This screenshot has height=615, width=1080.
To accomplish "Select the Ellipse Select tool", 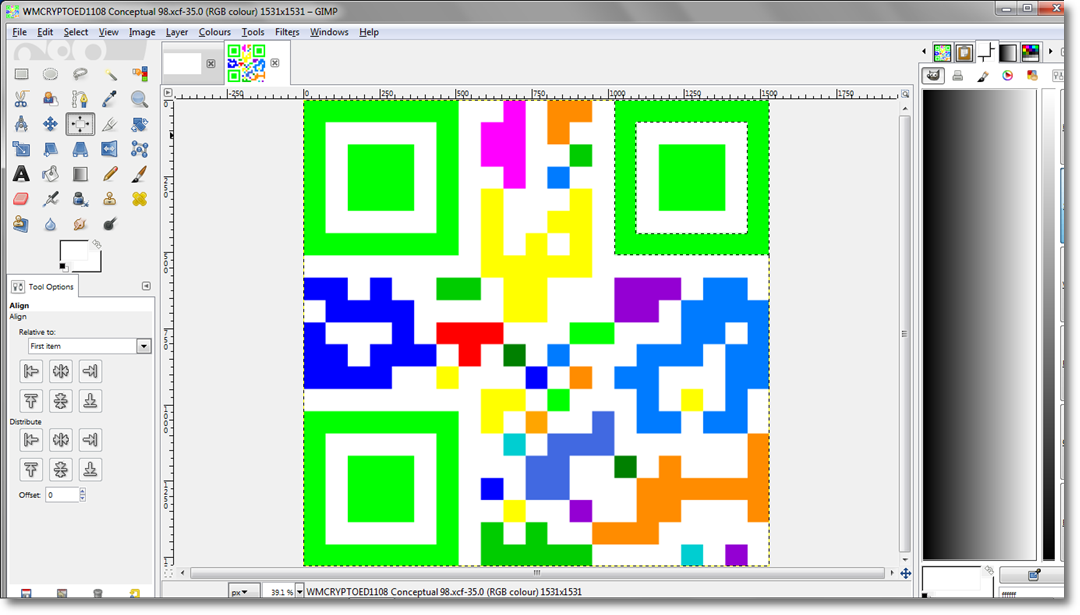I will pyautogui.click(x=50, y=74).
